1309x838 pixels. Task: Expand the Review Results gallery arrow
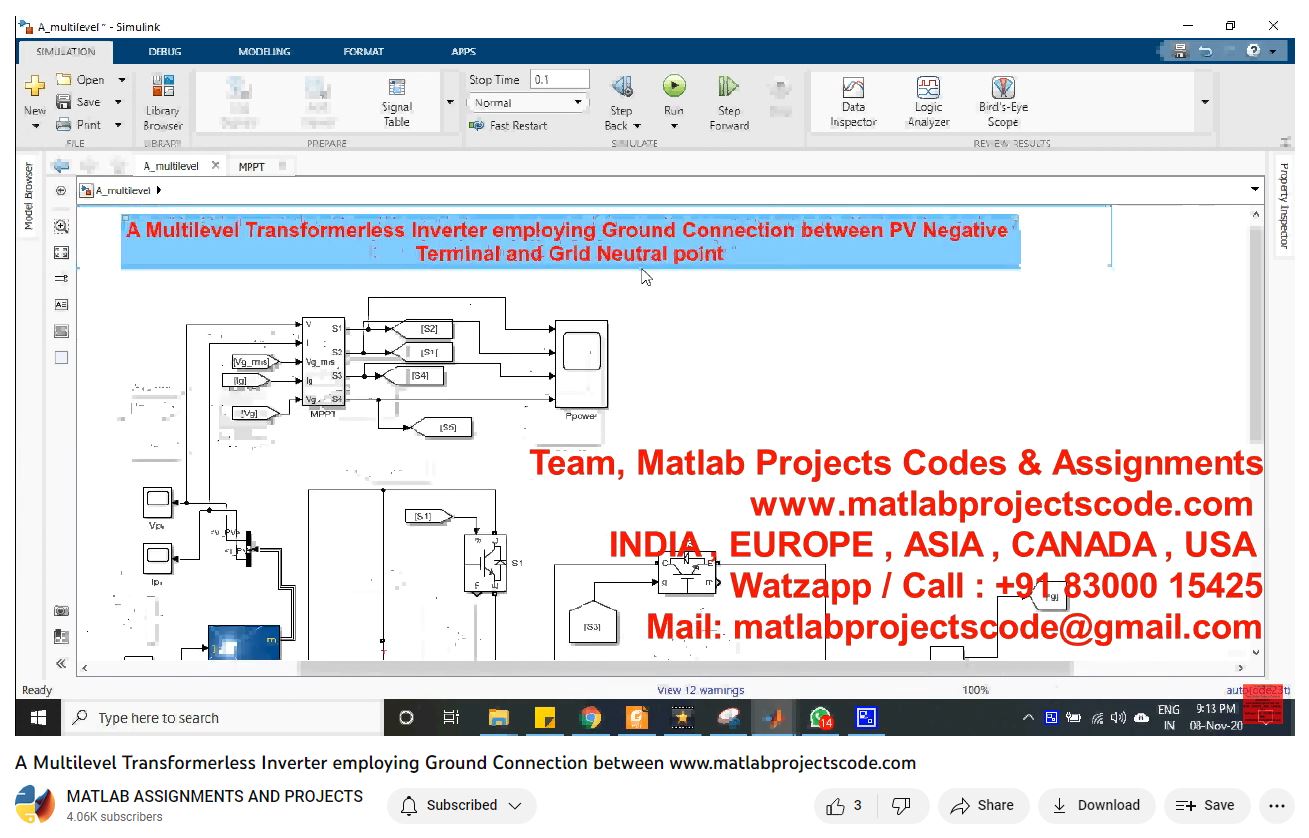coord(1205,102)
